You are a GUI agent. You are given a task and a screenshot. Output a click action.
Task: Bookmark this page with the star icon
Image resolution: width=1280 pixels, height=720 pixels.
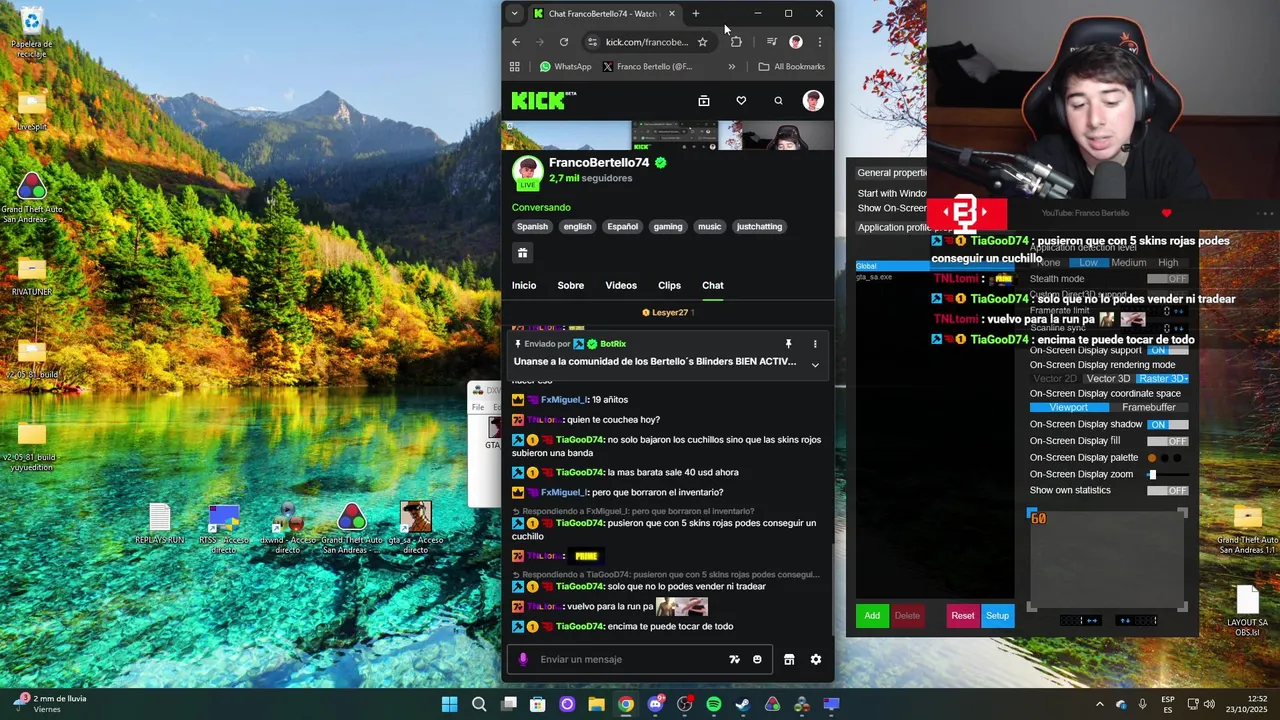(702, 42)
